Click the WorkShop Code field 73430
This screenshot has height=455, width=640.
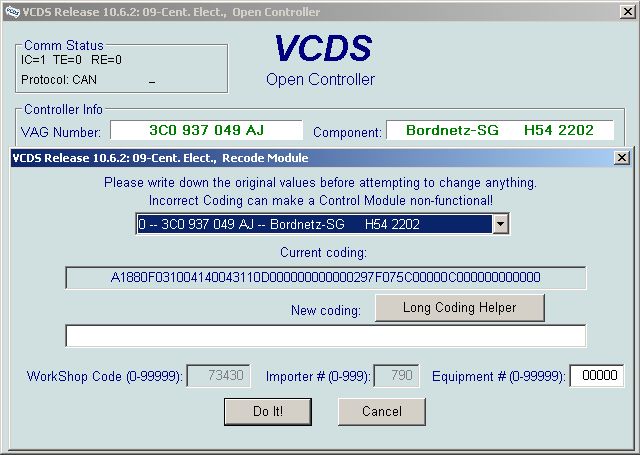[x=218, y=375]
